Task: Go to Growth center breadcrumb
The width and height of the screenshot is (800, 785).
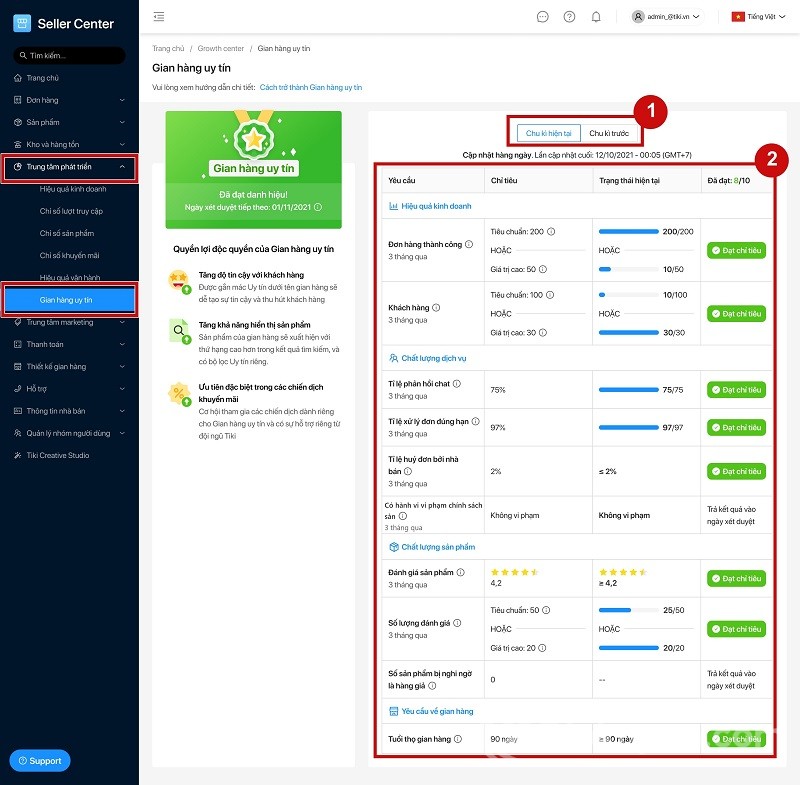Action: coord(220,48)
